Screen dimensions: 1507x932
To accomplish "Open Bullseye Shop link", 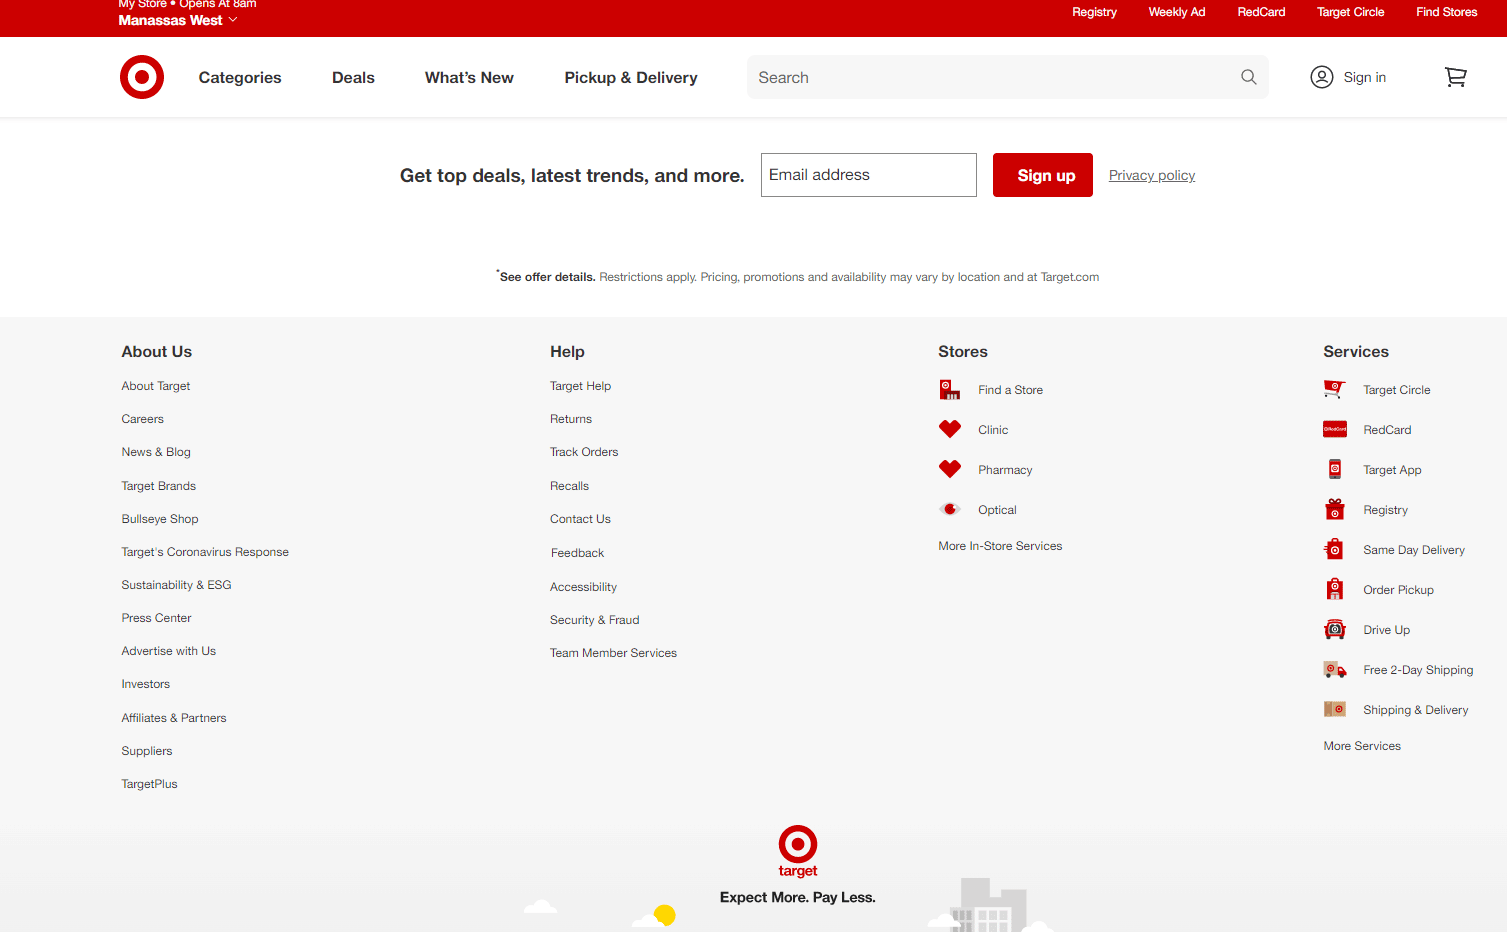I will [x=160, y=519].
